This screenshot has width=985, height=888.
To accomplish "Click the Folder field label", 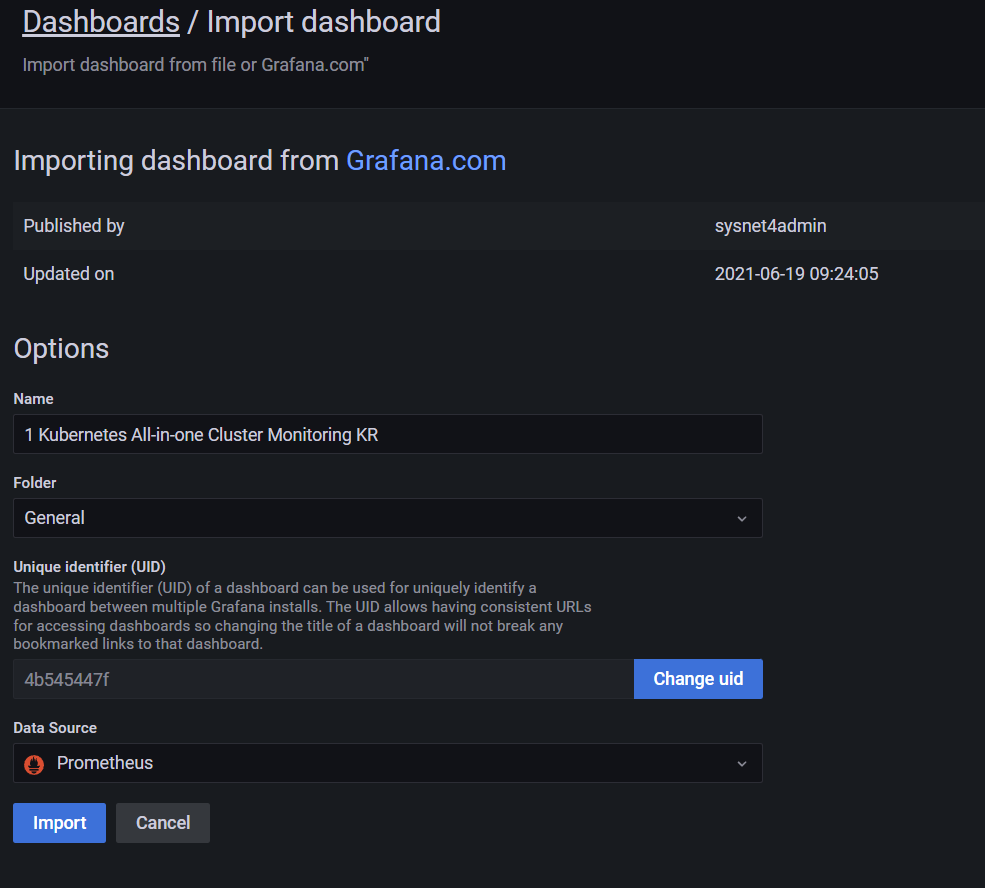I will 35,483.
